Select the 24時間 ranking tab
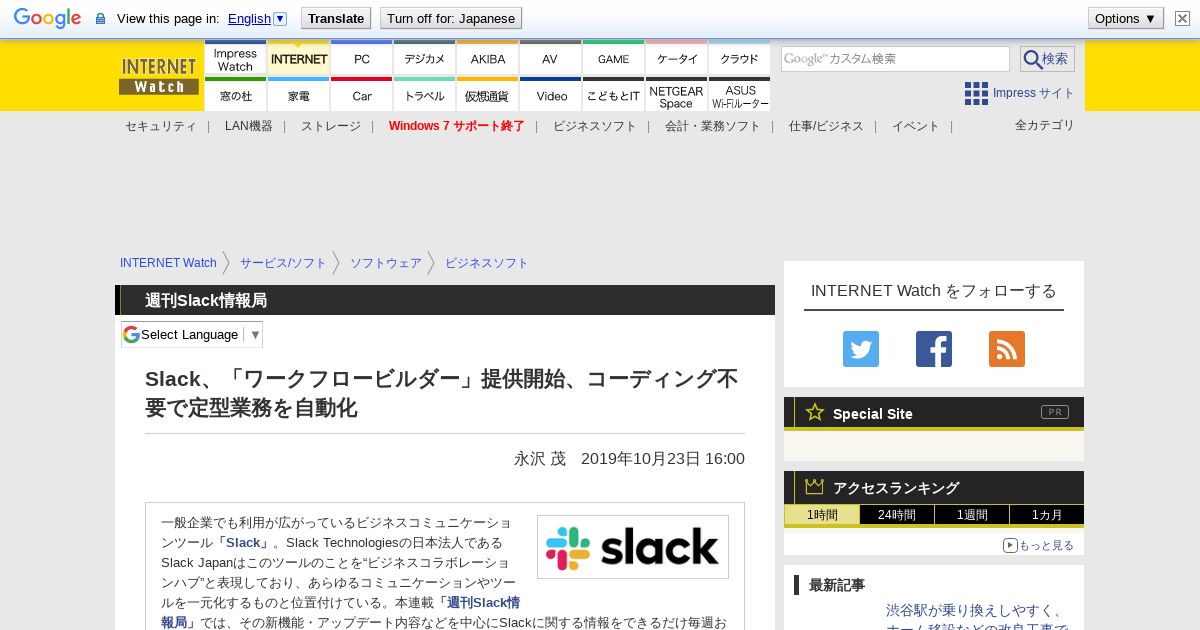This screenshot has height=630, width=1200. (x=897, y=515)
